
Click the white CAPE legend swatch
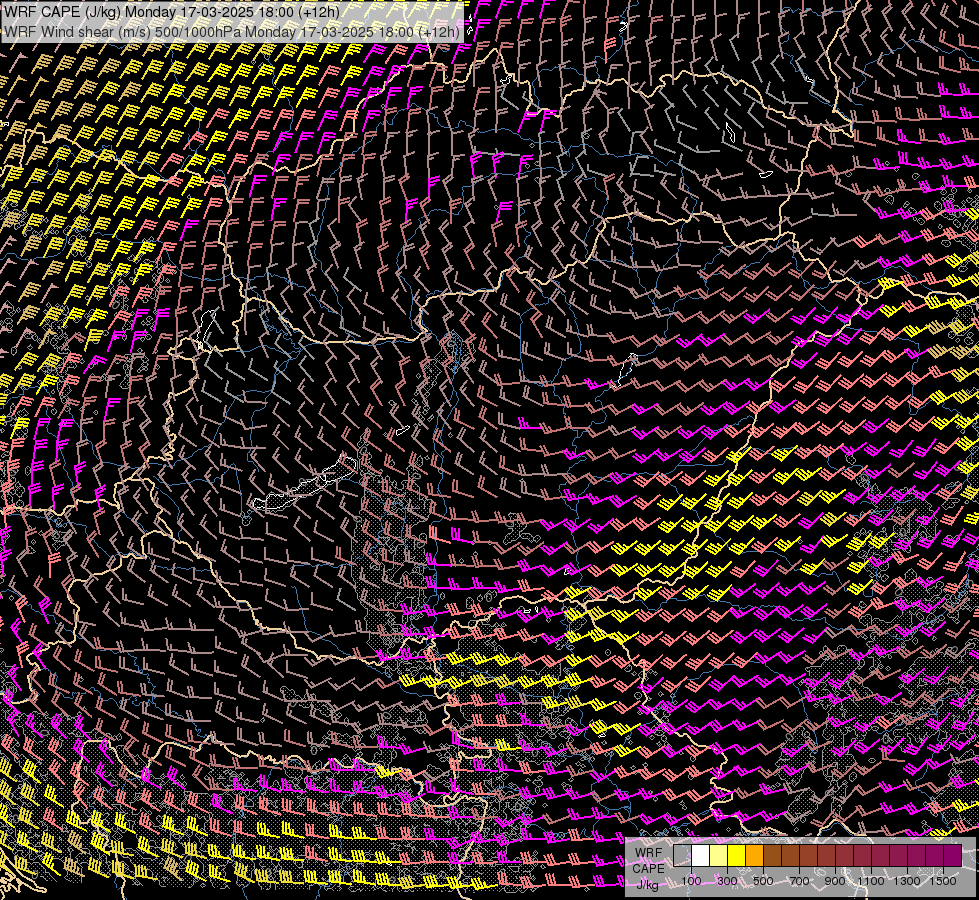click(x=701, y=856)
